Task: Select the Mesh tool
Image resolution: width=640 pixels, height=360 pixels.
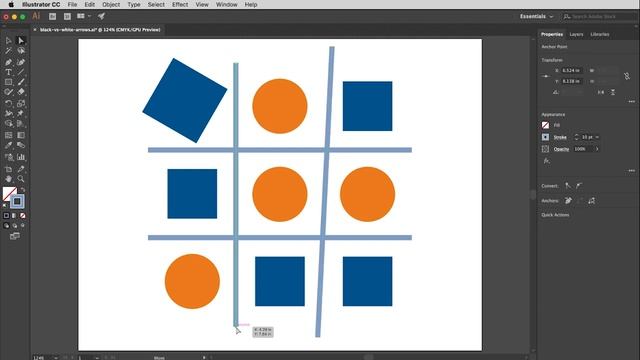Action: (x=9, y=135)
